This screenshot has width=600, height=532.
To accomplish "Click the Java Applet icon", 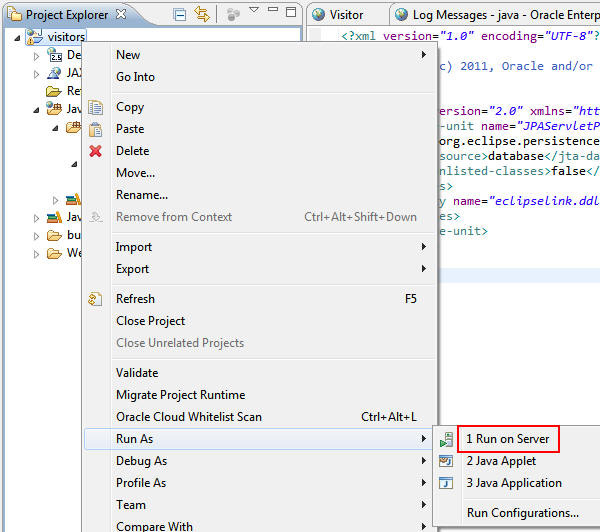I will click(x=446, y=461).
